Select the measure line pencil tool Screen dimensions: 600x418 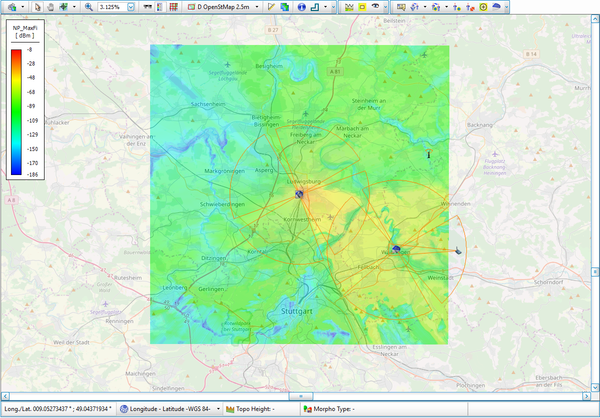271,7
